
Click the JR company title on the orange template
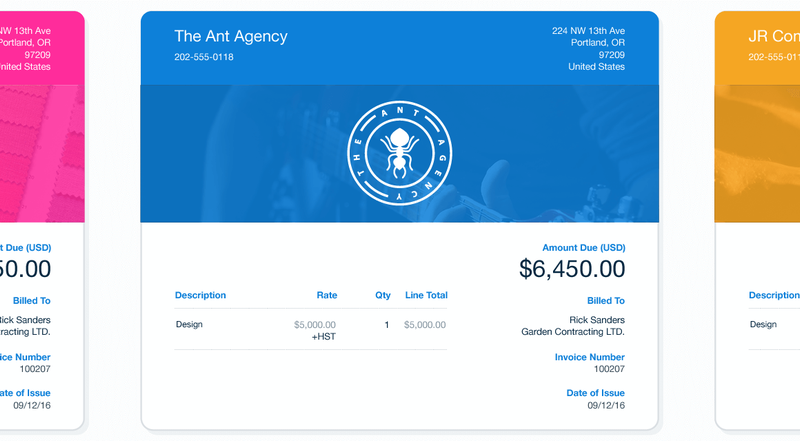(774, 36)
